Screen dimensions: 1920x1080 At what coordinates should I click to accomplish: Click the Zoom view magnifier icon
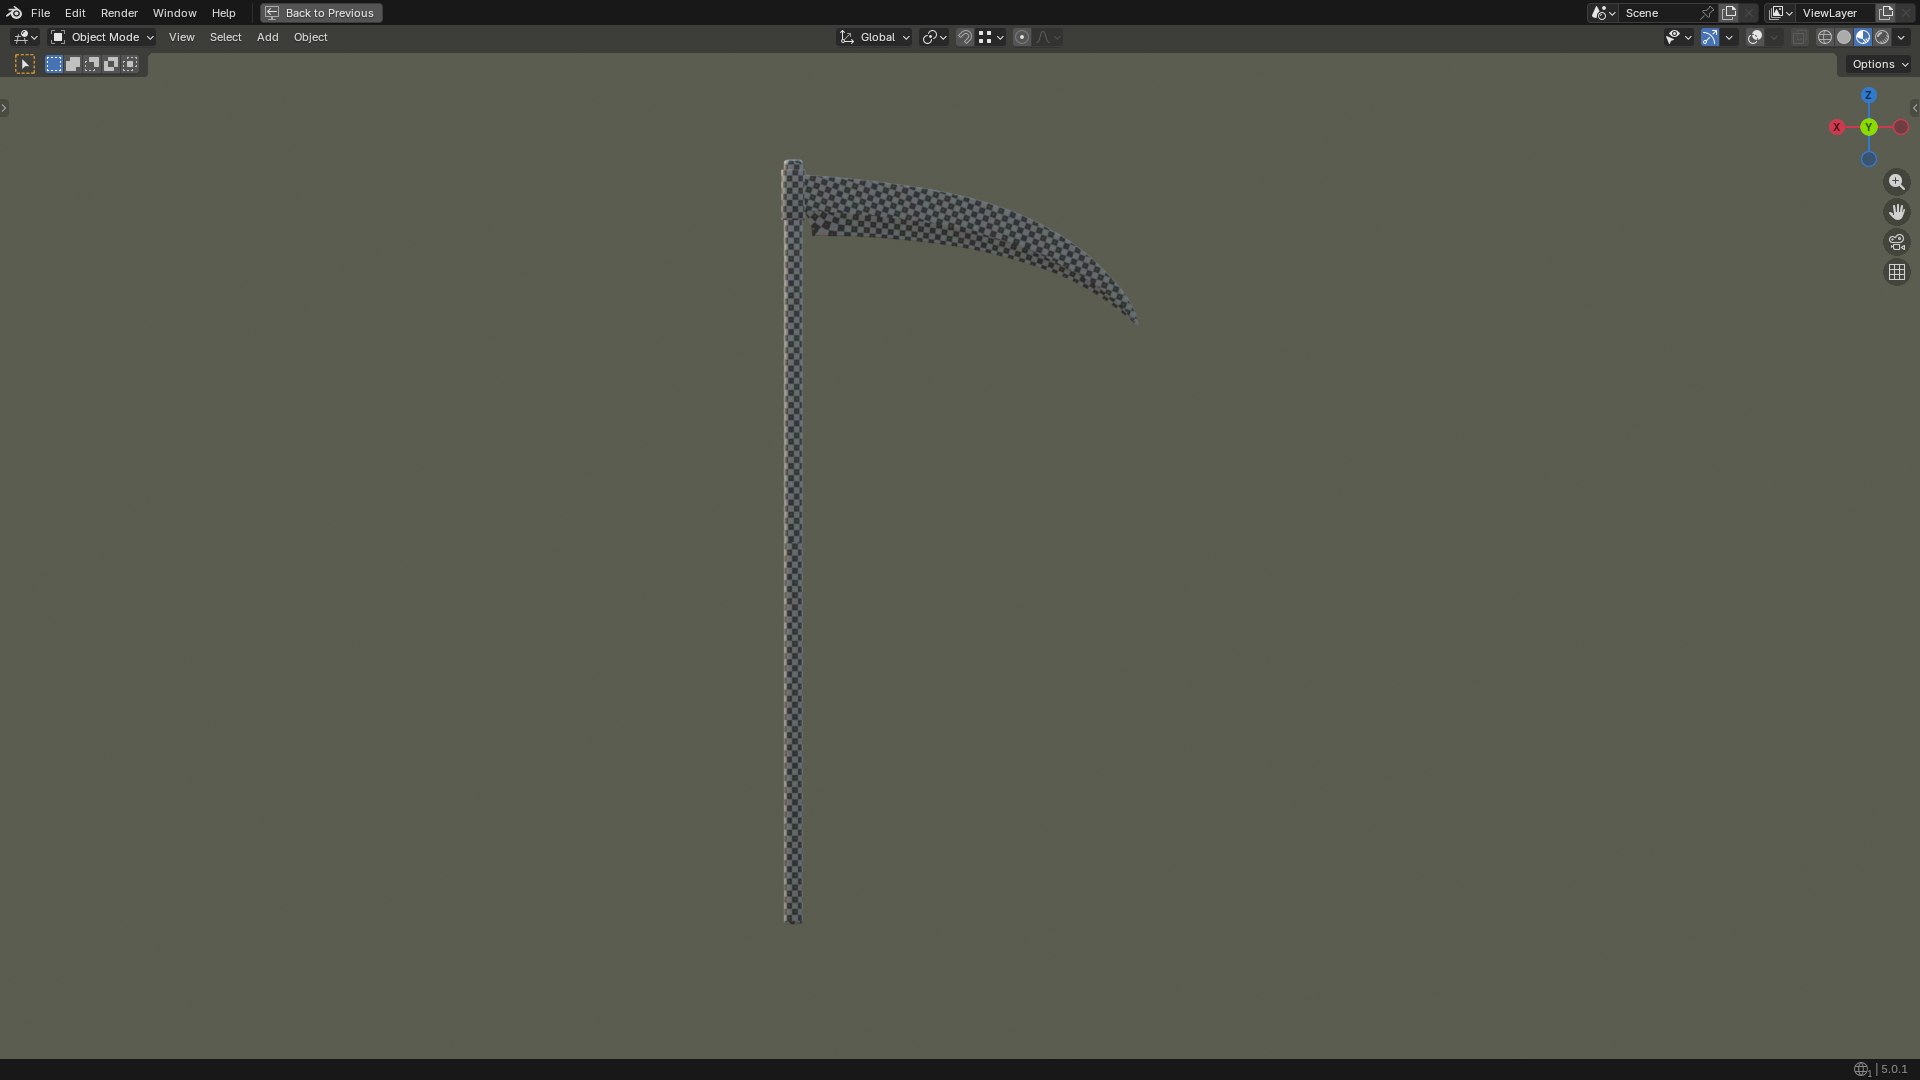pos(1897,182)
